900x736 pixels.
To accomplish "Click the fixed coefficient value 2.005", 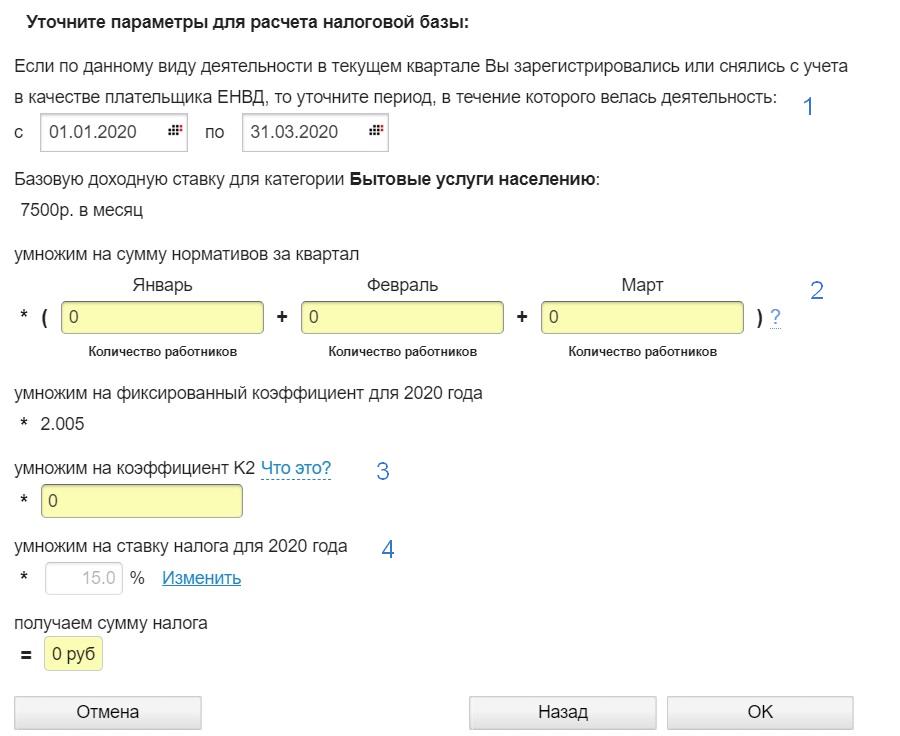I will (x=62, y=424).
